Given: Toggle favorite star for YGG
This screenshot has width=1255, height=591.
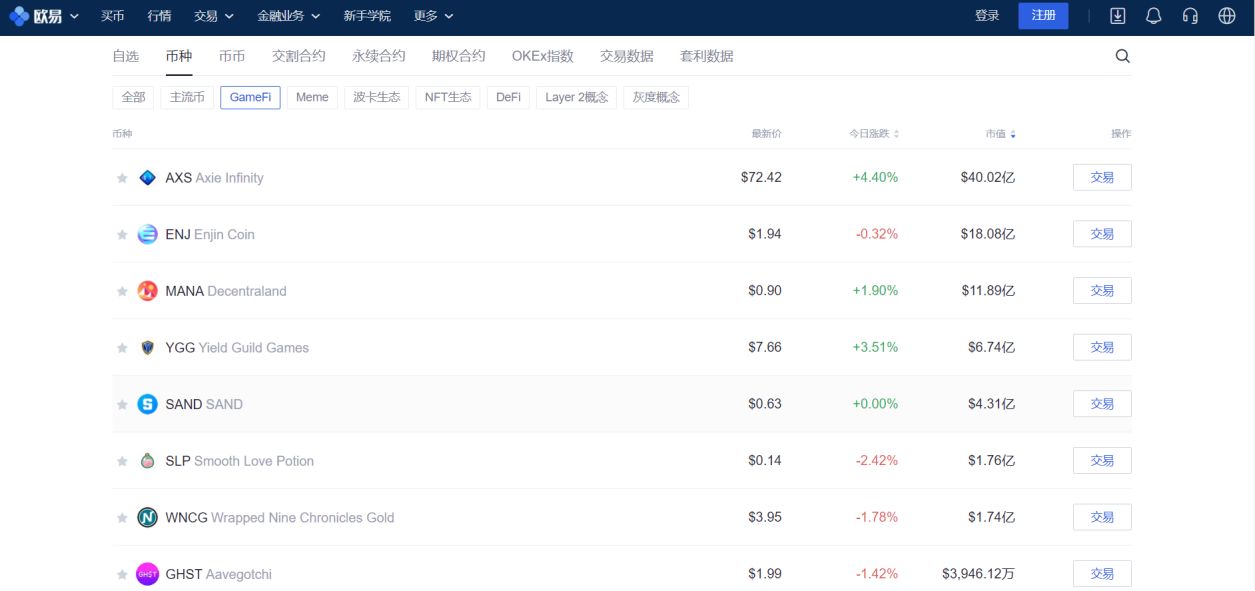Looking at the screenshot, I should (122, 348).
